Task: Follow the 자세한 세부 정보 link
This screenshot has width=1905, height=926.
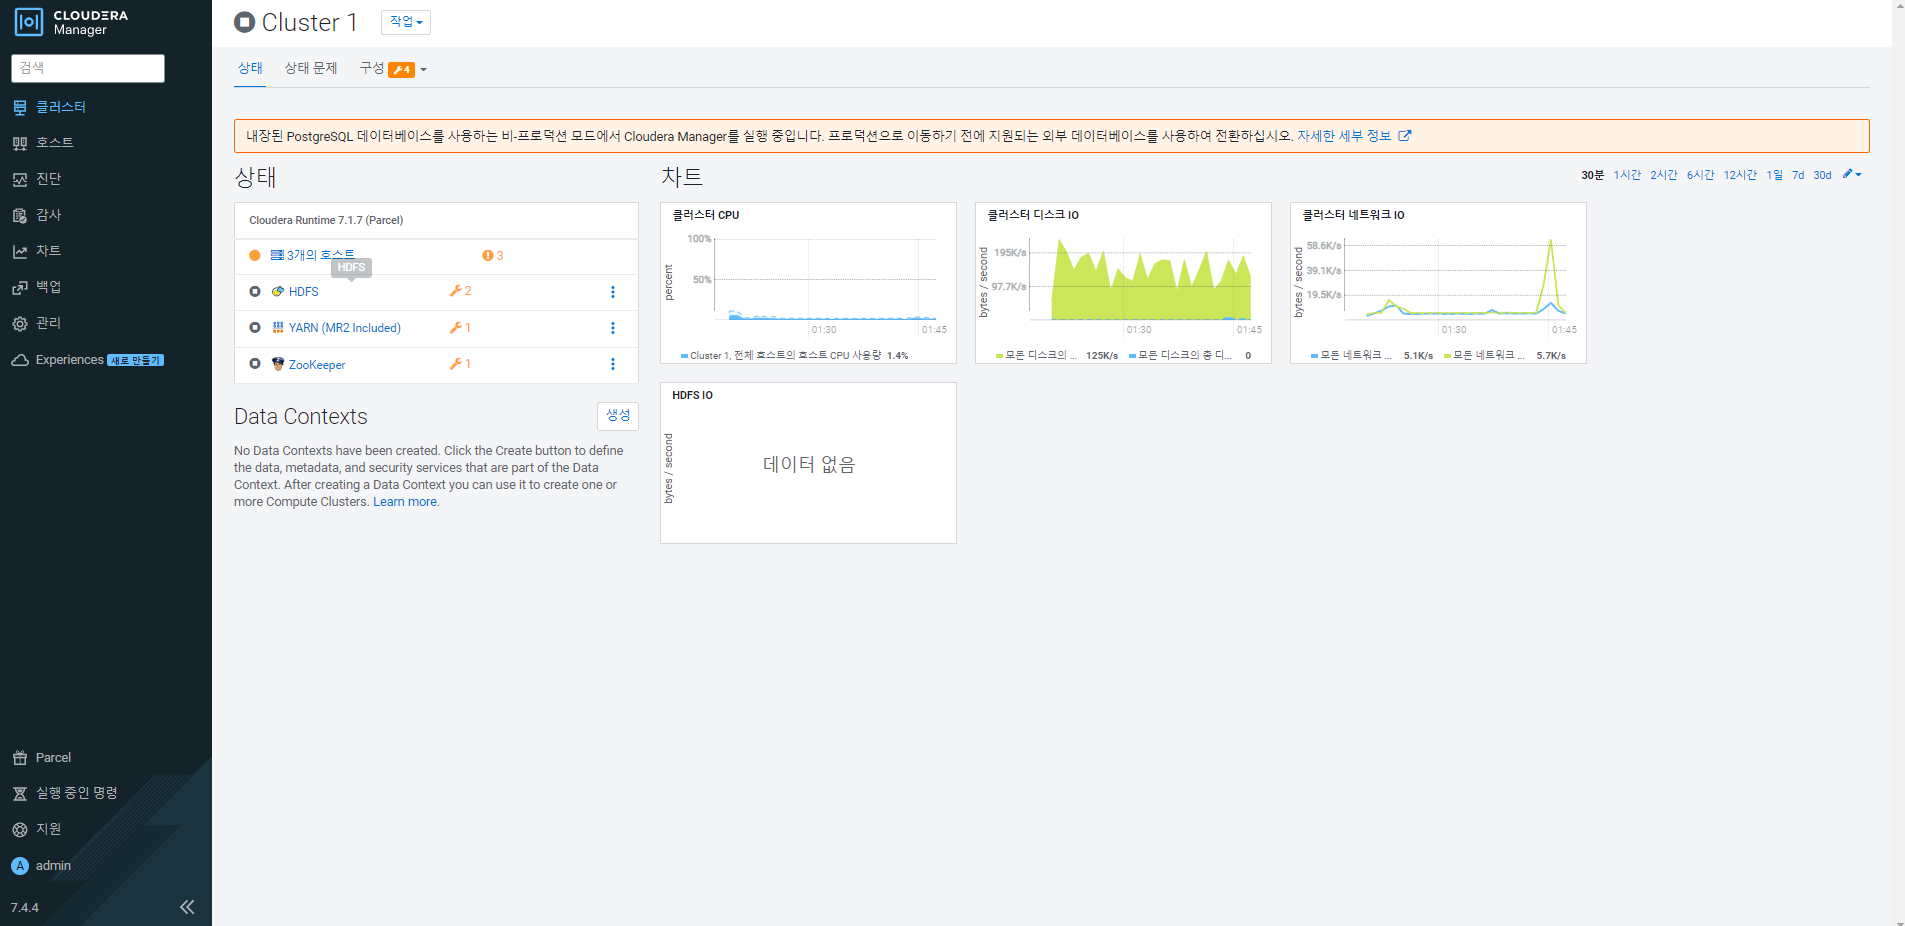Action: tap(1344, 136)
